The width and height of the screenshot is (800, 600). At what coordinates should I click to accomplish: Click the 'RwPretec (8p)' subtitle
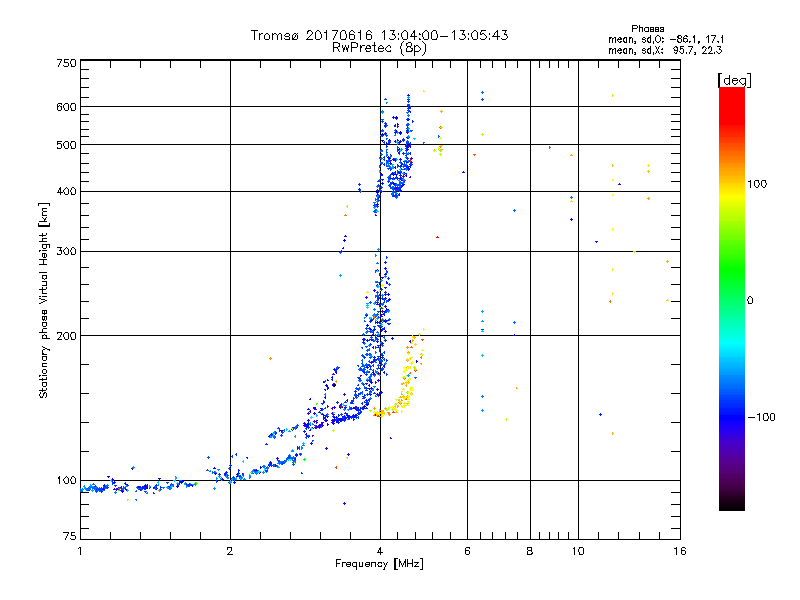pyautogui.click(x=379, y=48)
